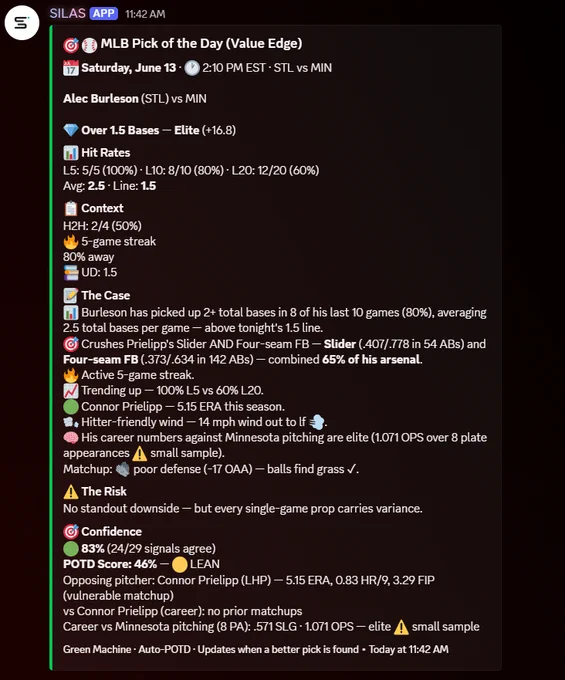Click the calendar emoji beside Saturday, June 13

point(71,68)
